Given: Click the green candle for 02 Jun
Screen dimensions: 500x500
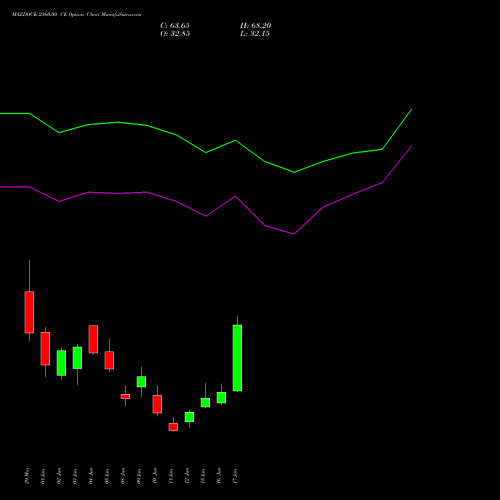Looking at the screenshot, I should tap(61, 363).
